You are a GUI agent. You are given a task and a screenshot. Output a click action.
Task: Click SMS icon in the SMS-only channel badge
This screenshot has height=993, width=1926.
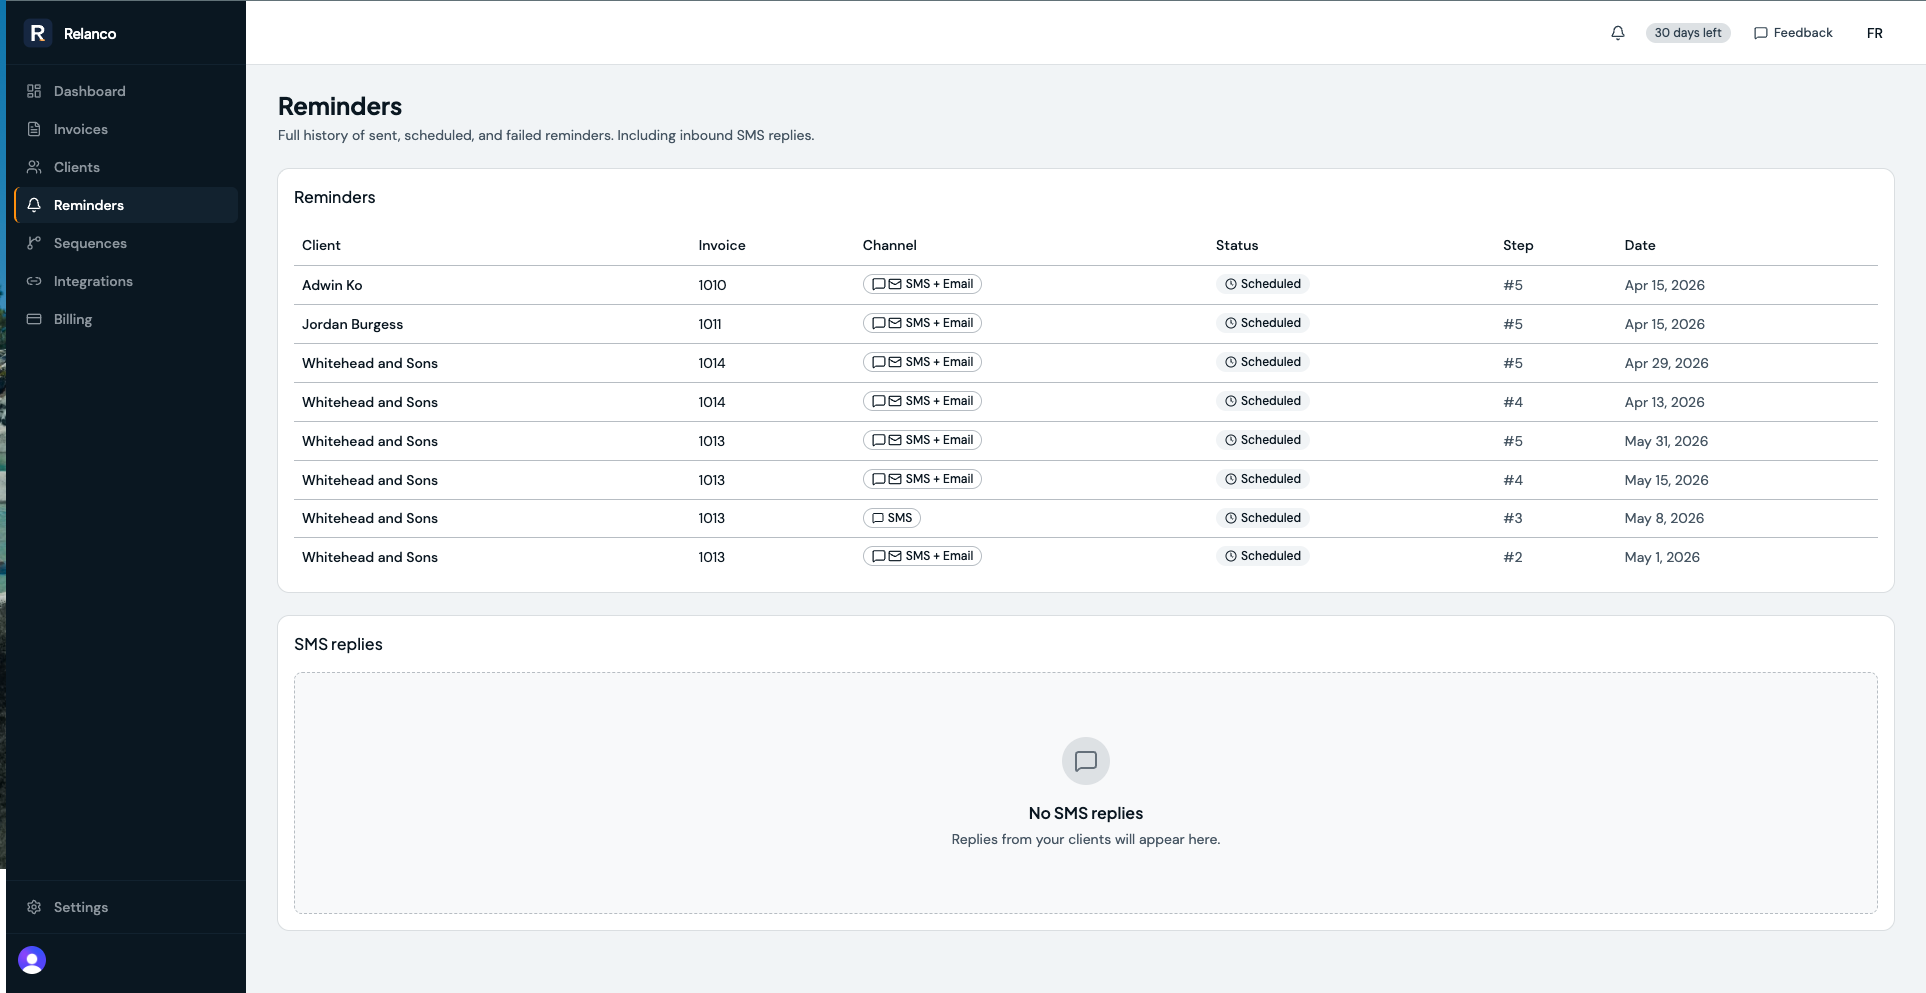pos(878,518)
